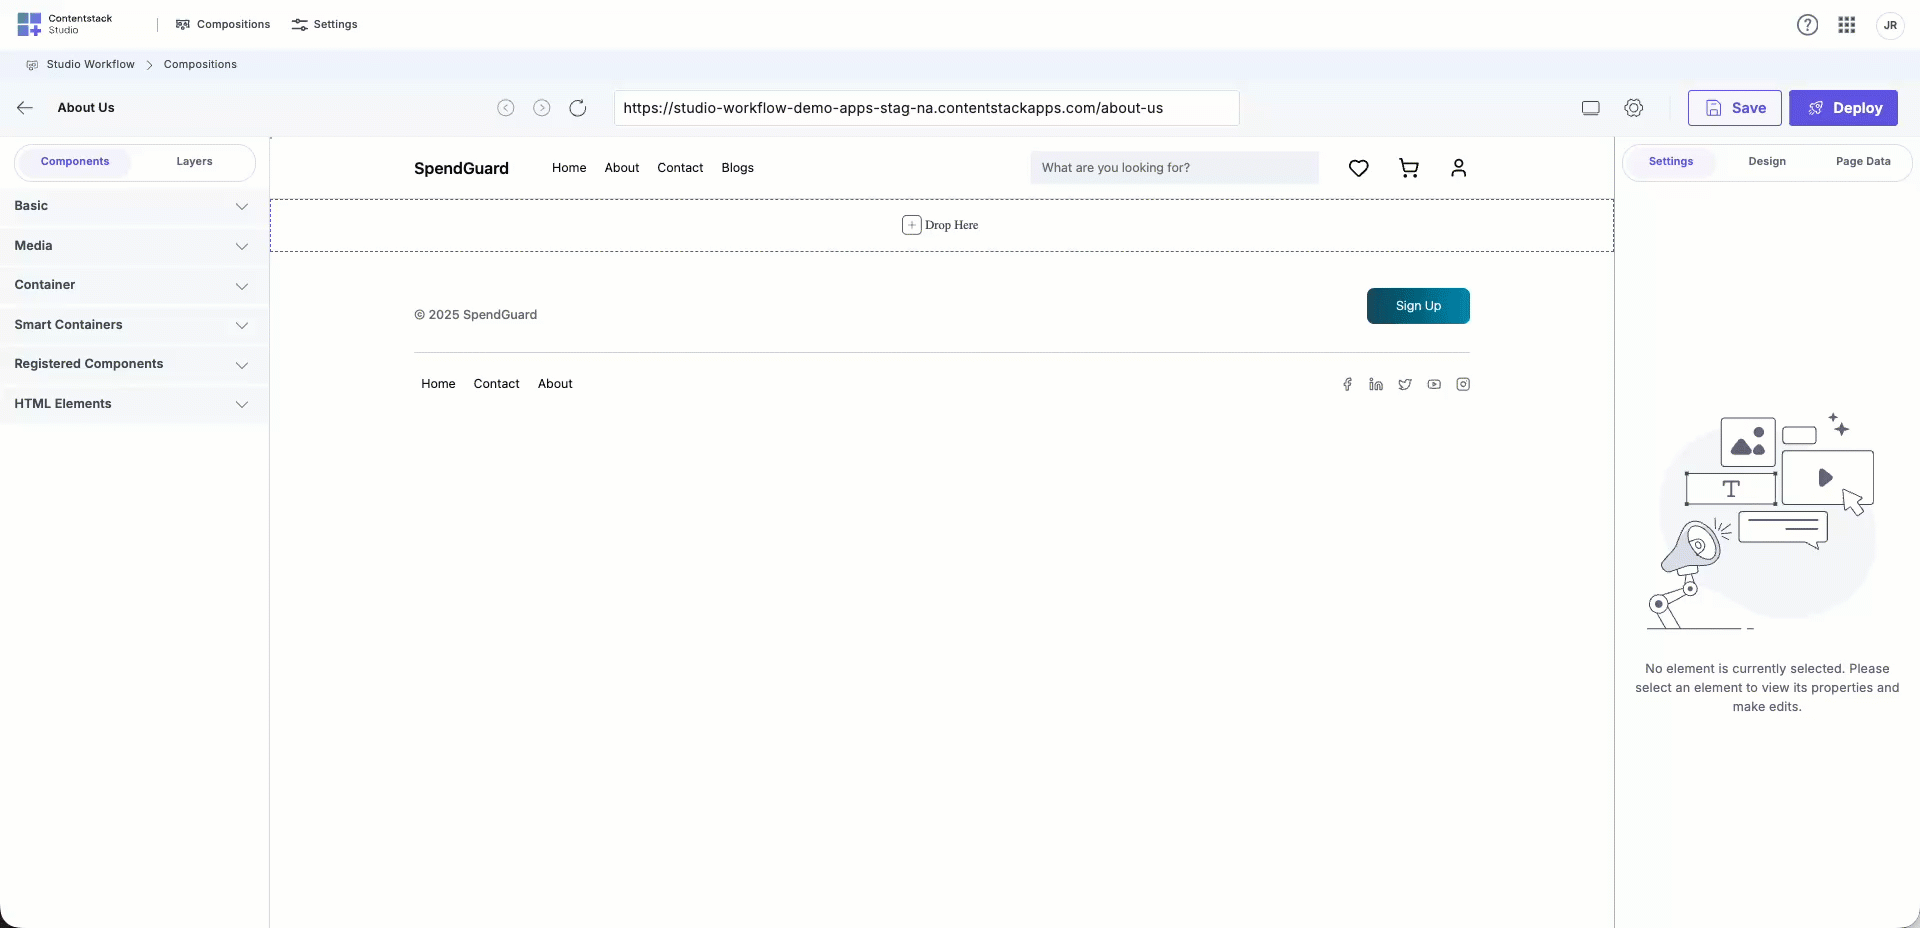Click the LinkedIn icon in footer
The width and height of the screenshot is (1920, 928).
click(x=1376, y=384)
